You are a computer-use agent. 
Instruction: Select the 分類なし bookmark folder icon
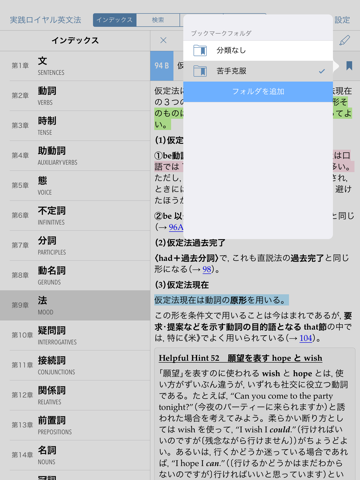(200, 51)
